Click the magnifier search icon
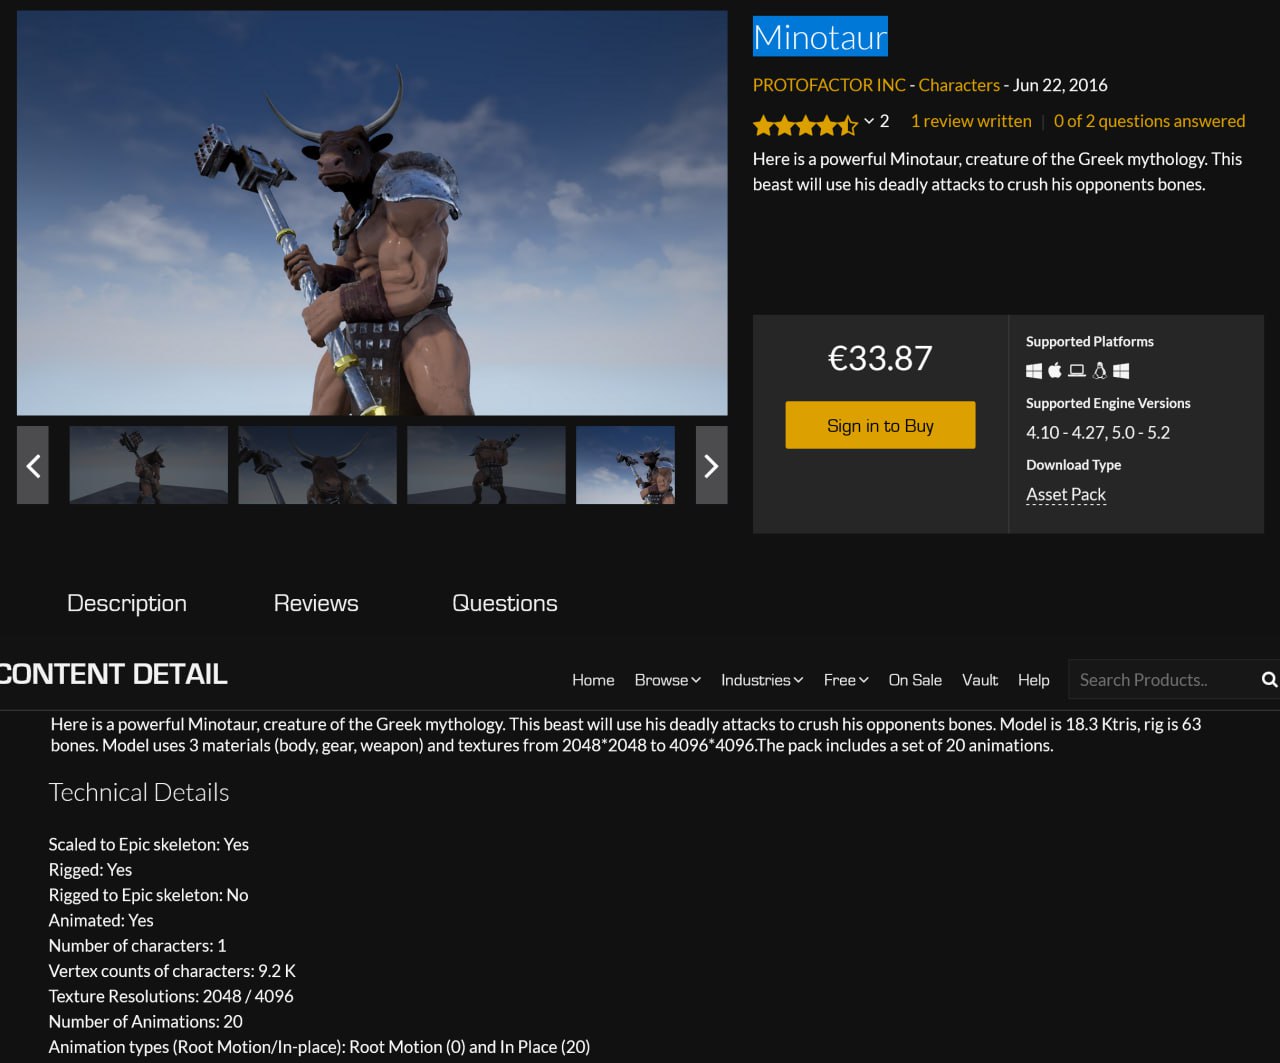The image size is (1280, 1063). tap(1269, 680)
